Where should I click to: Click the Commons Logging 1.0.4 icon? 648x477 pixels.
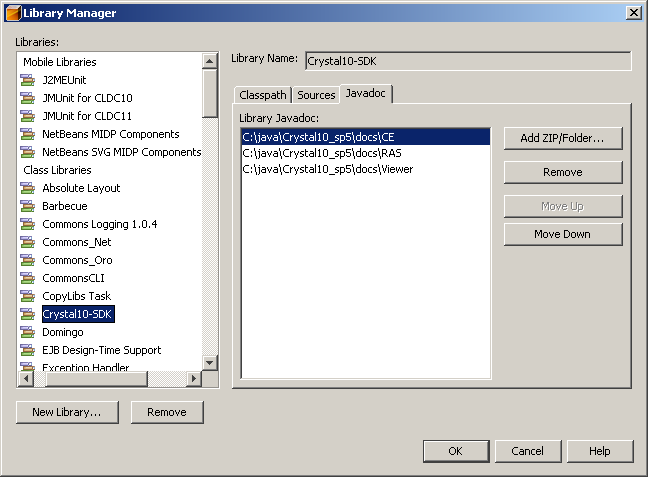pos(28,224)
